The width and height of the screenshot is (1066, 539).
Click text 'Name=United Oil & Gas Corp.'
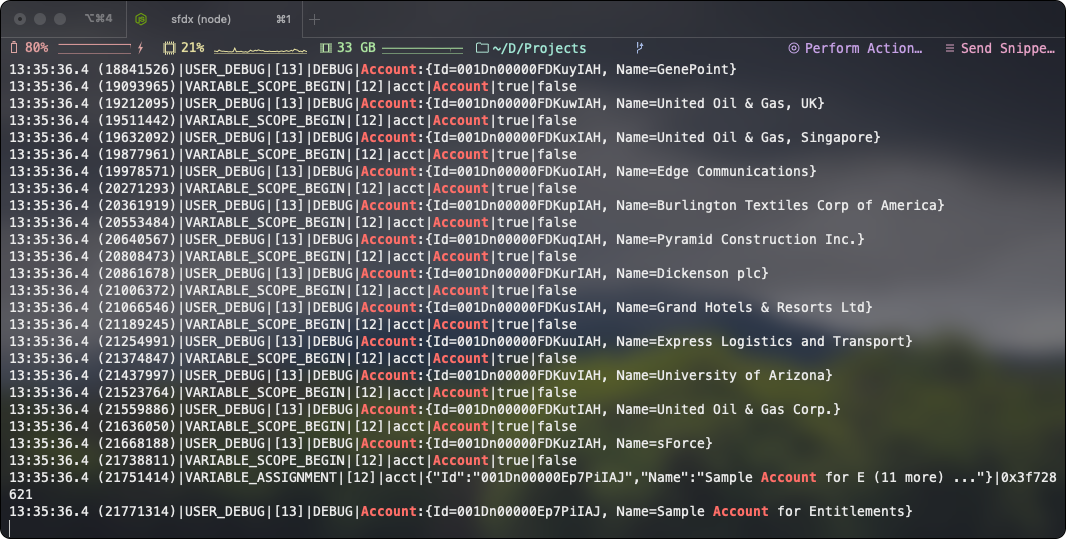point(723,409)
